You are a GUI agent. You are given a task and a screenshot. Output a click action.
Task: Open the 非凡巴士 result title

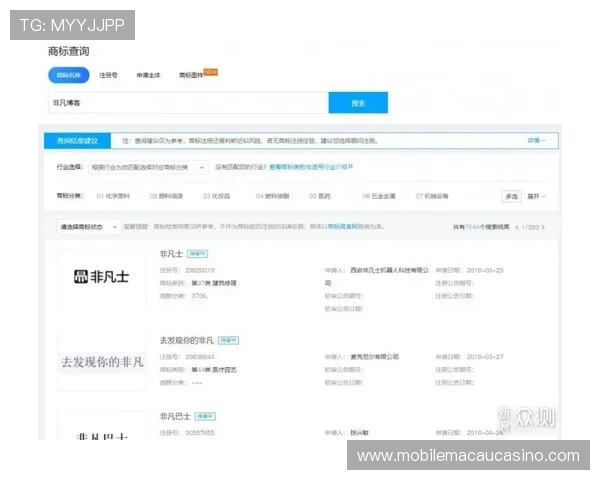175,416
